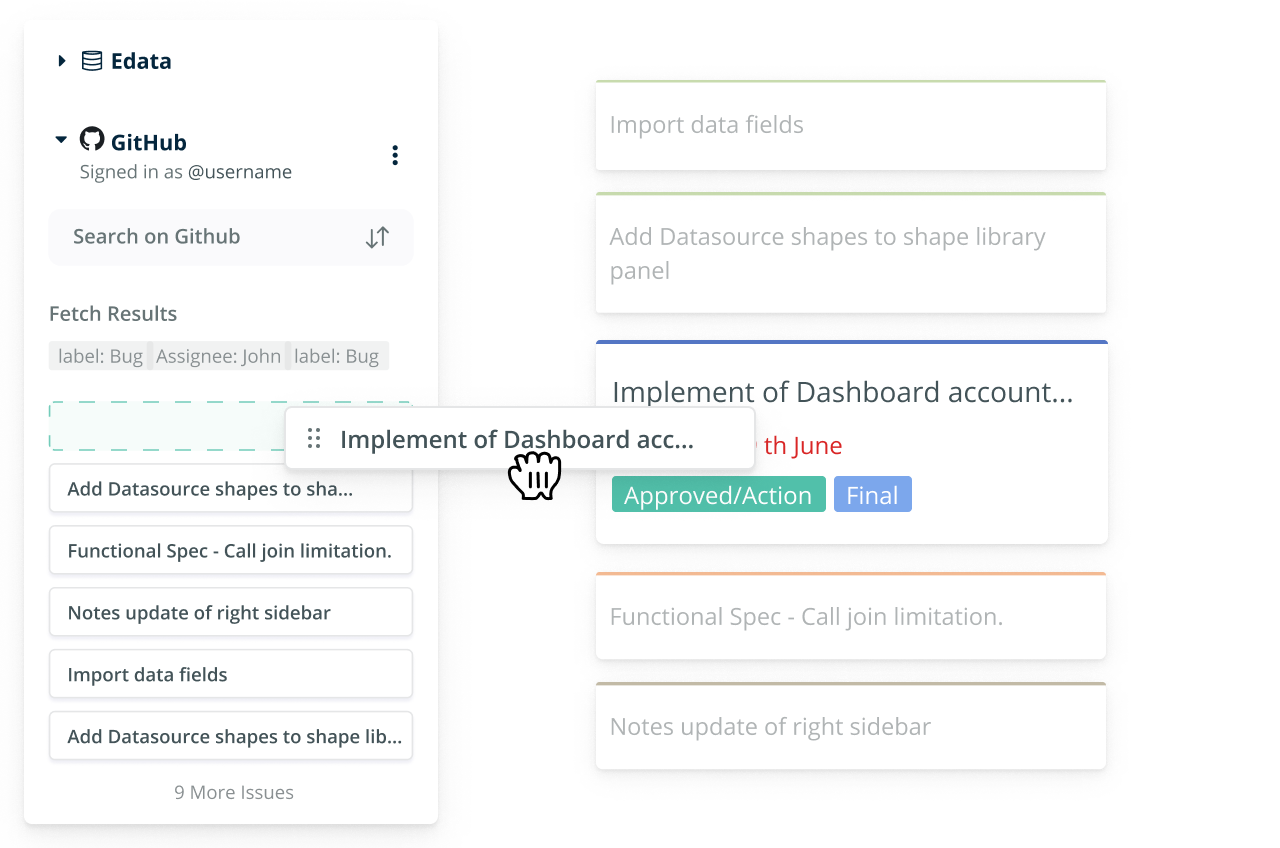The width and height of the screenshot is (1280, 848).
Task: Click the sort arrows icon in search
Action: tap(377, 237)
